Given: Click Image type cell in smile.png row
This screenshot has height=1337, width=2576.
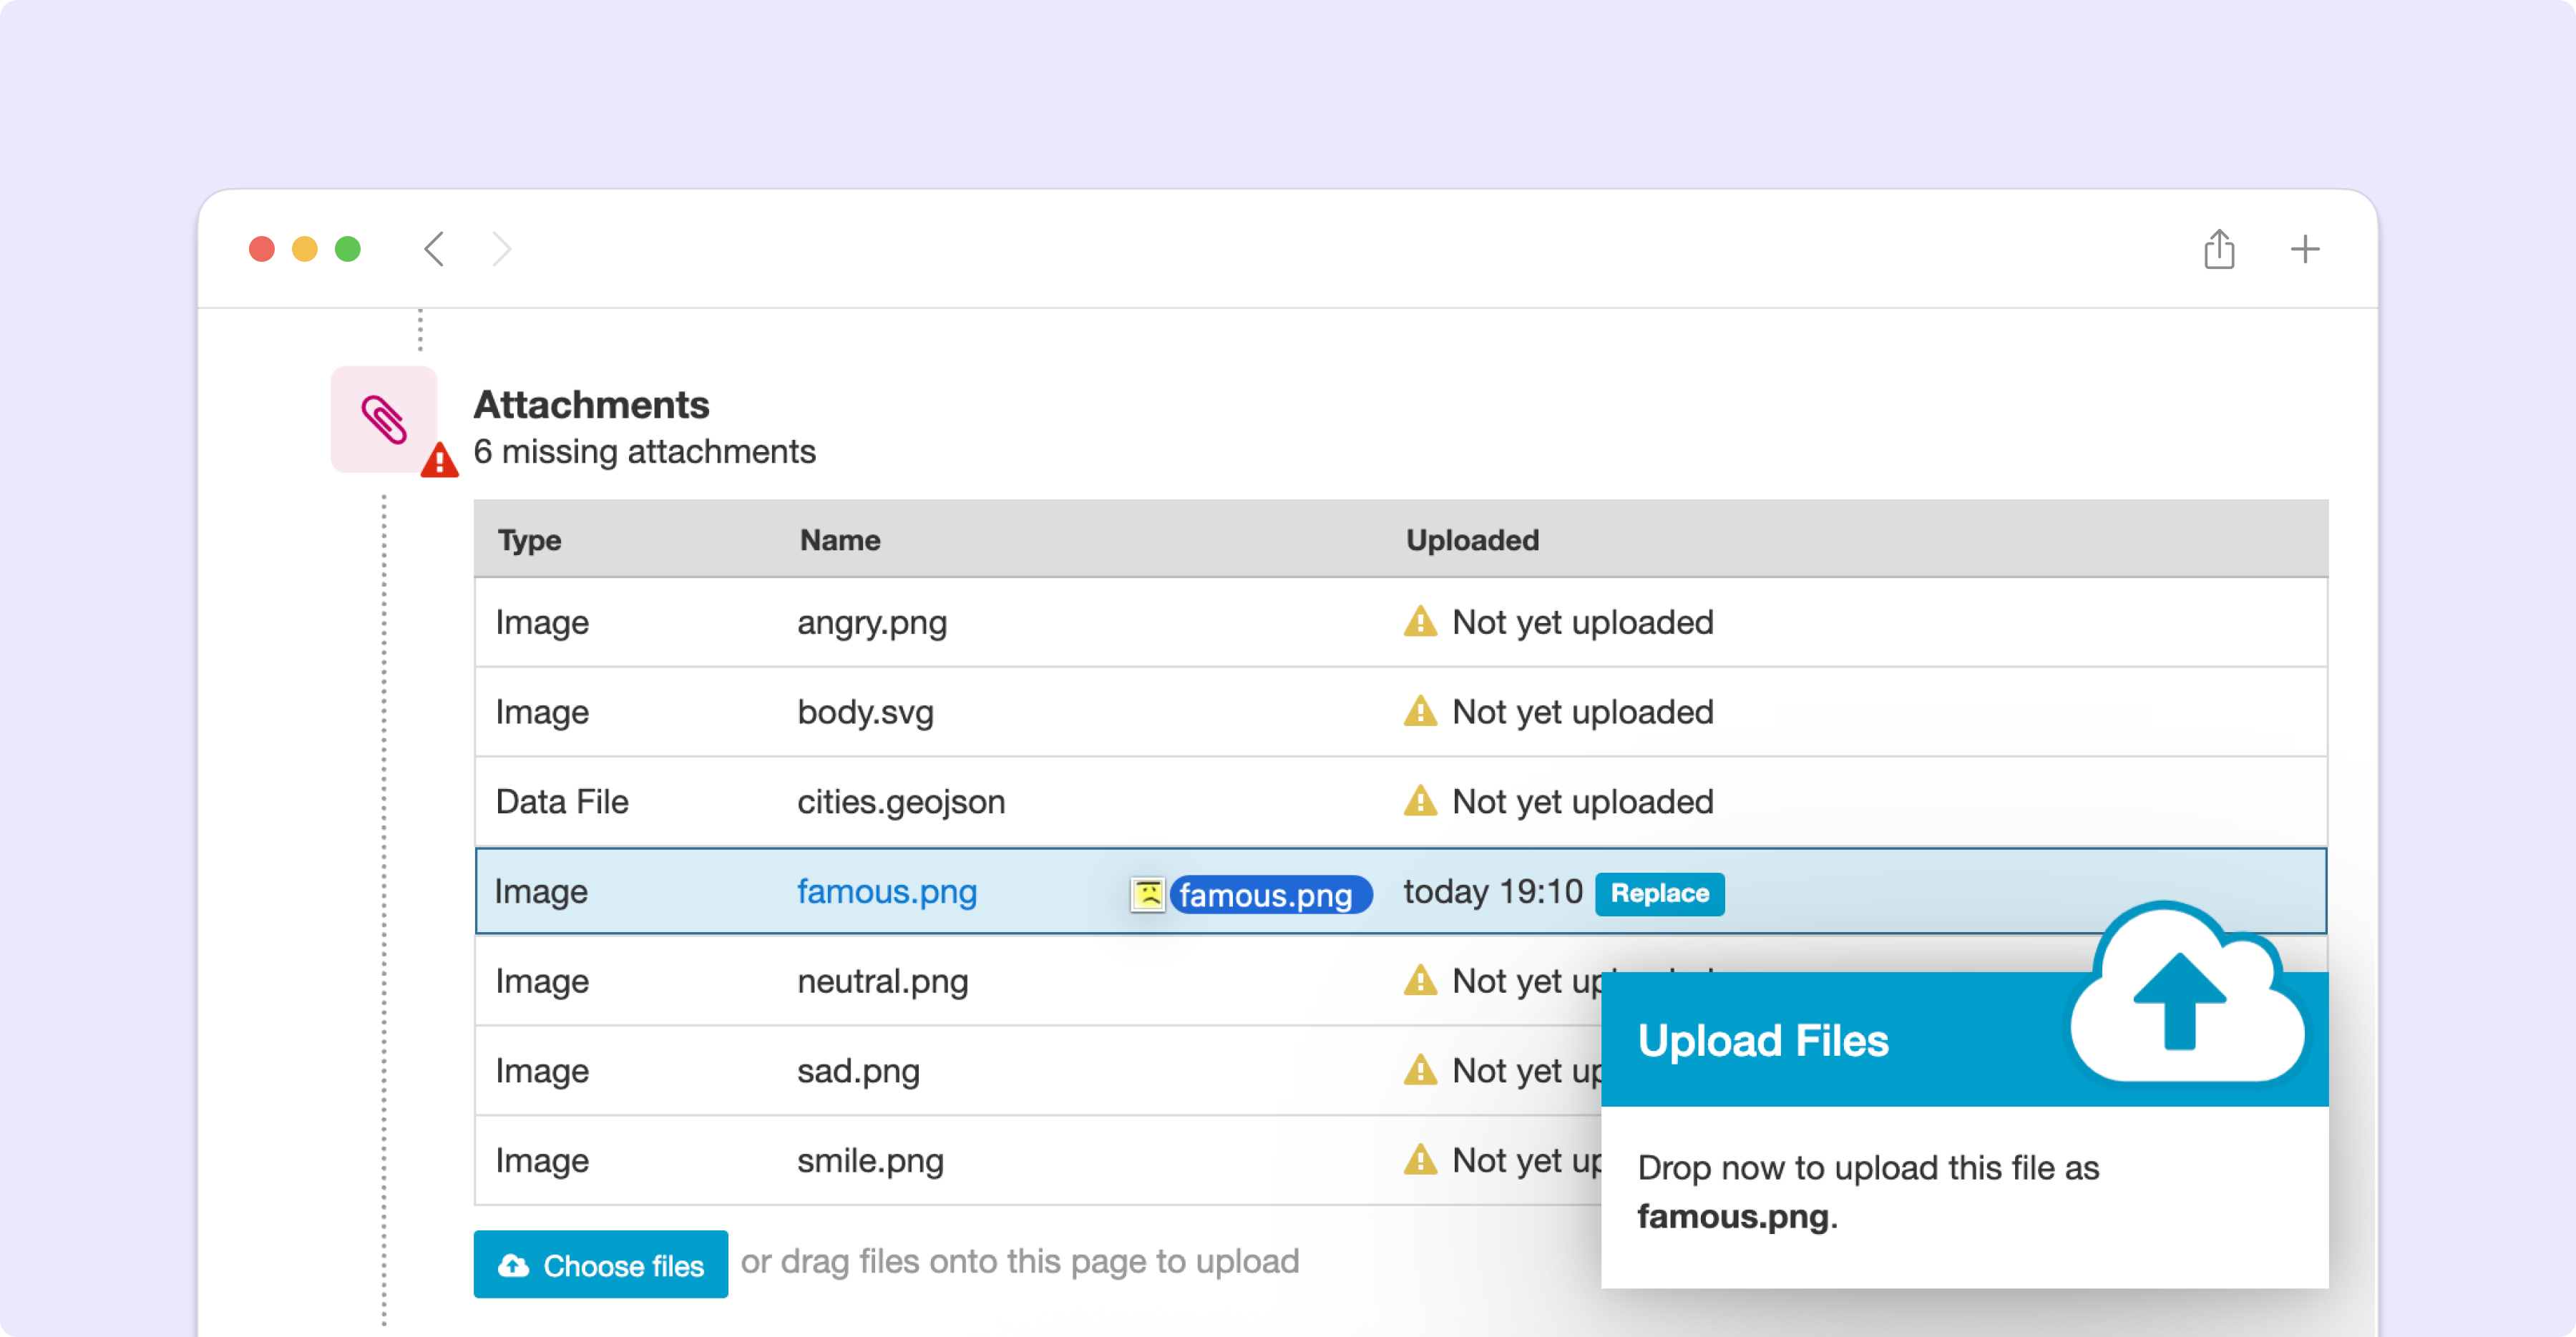Looking at the screenshot, I should 542,1161.
